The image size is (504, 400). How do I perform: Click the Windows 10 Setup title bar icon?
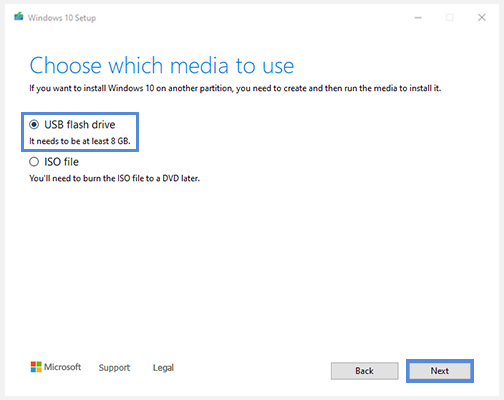click(19, 17)
